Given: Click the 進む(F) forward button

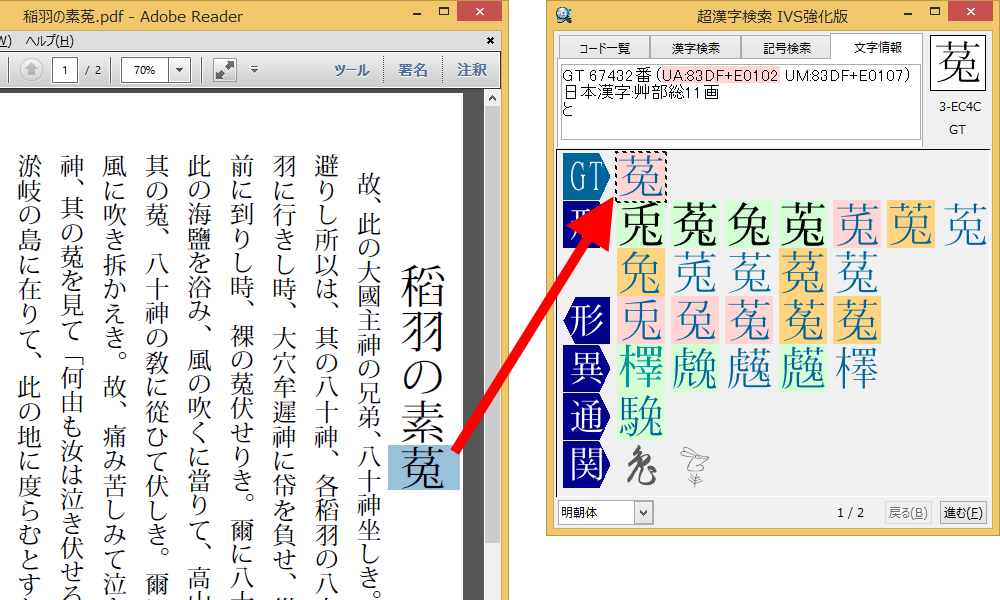Looking at the screenshot, I should [963, 513].
